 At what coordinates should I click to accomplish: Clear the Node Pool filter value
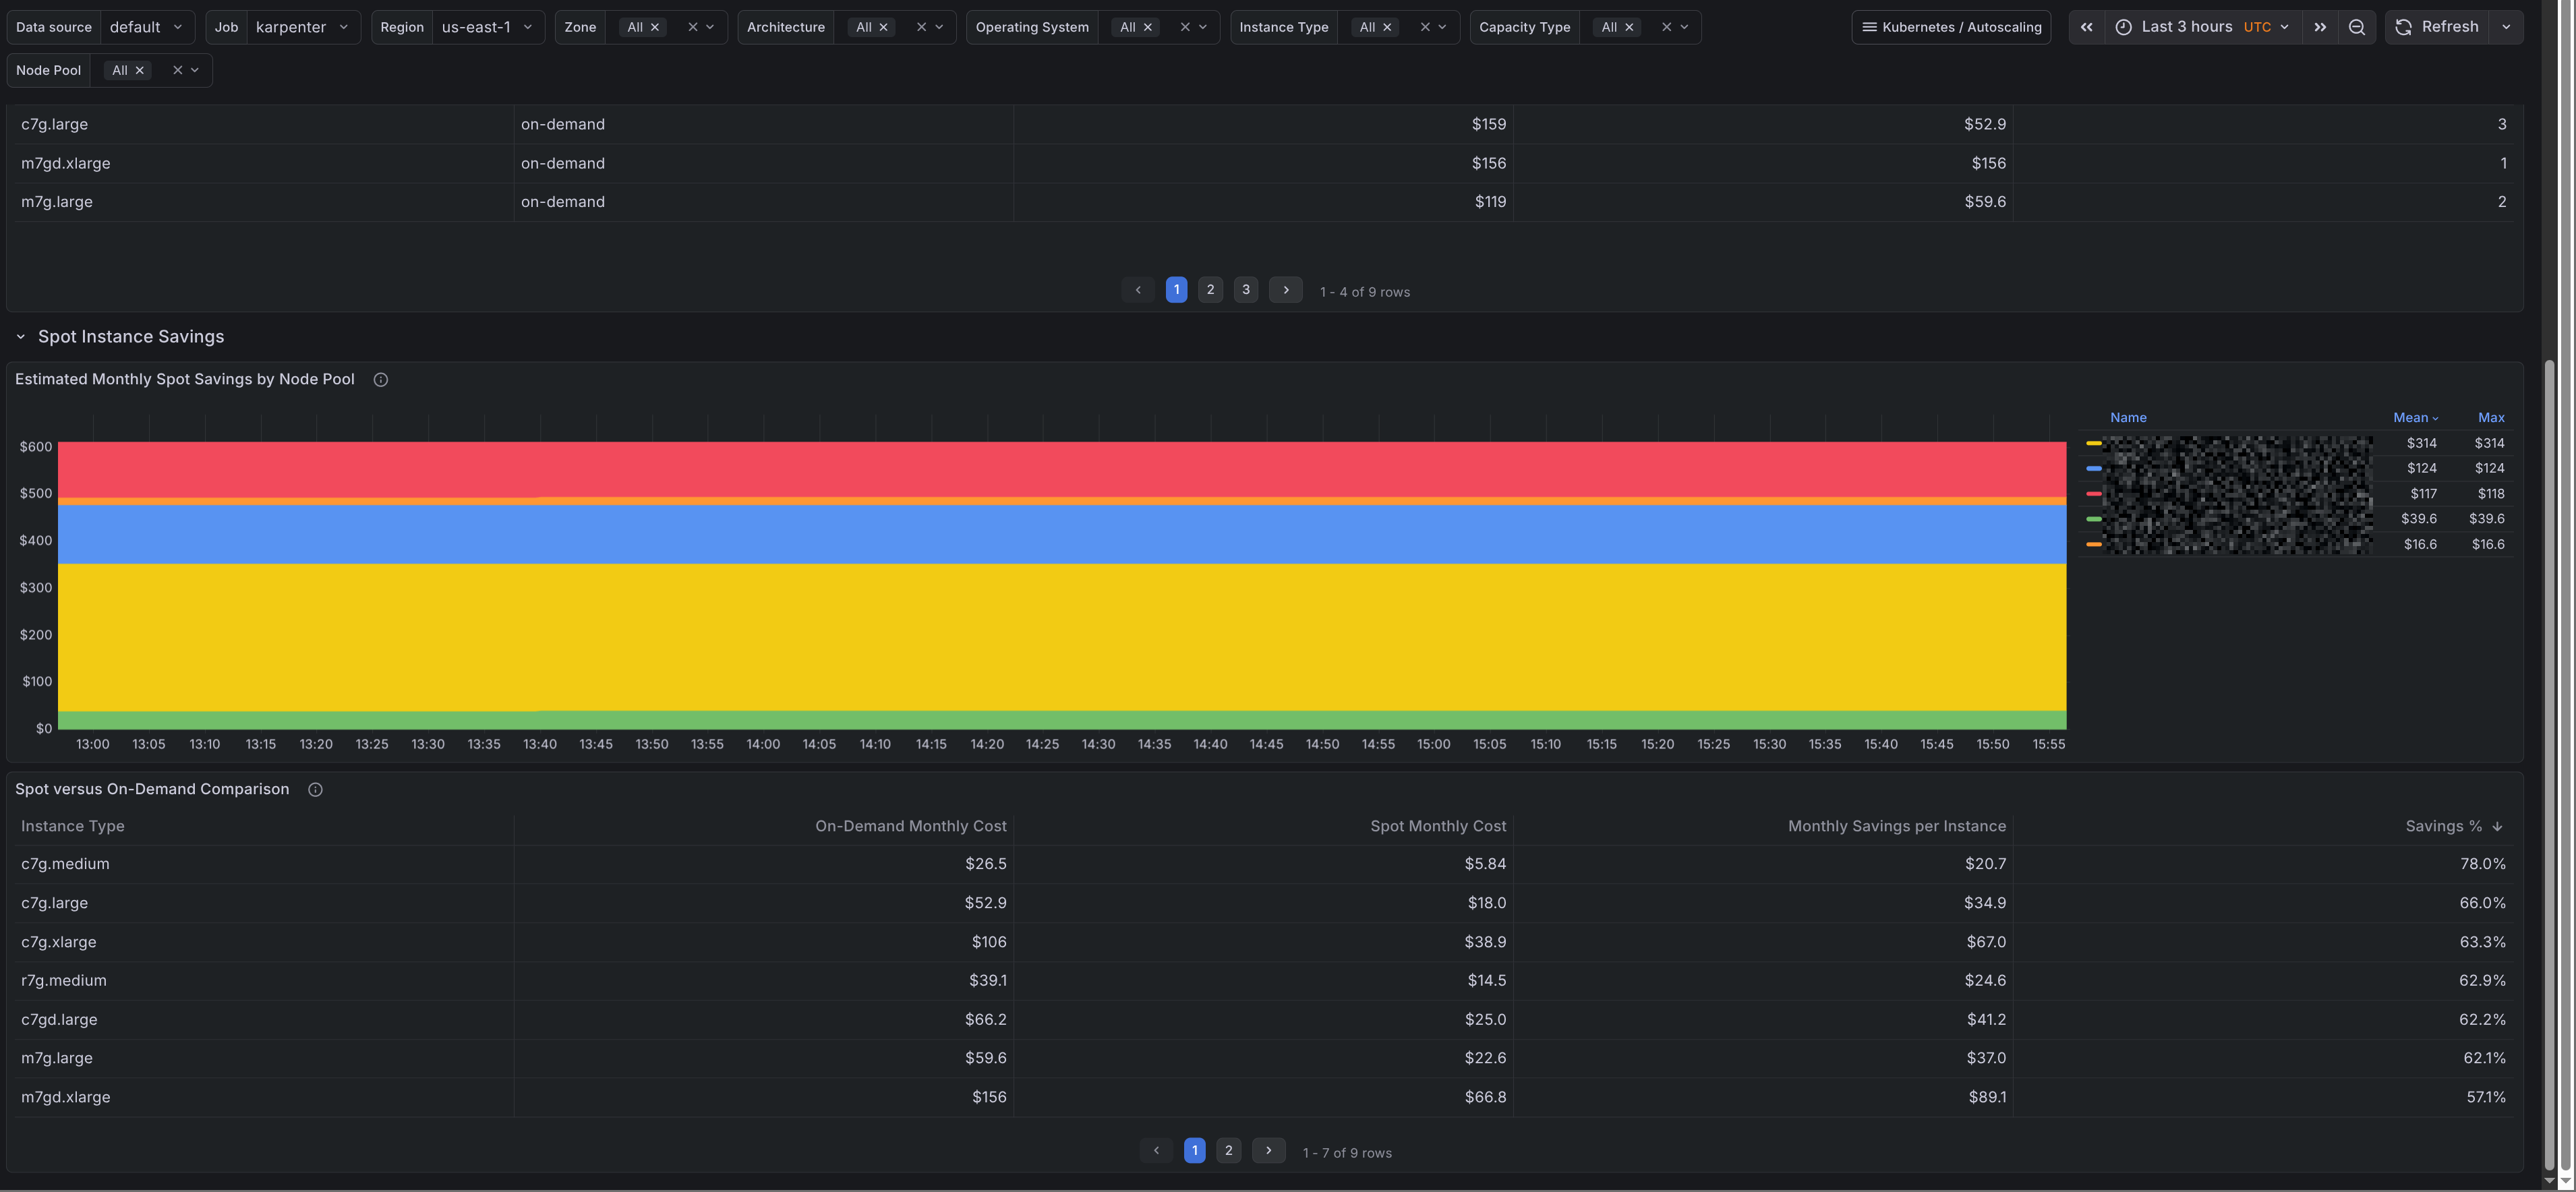pyautogui.click(x=177, y=70)
